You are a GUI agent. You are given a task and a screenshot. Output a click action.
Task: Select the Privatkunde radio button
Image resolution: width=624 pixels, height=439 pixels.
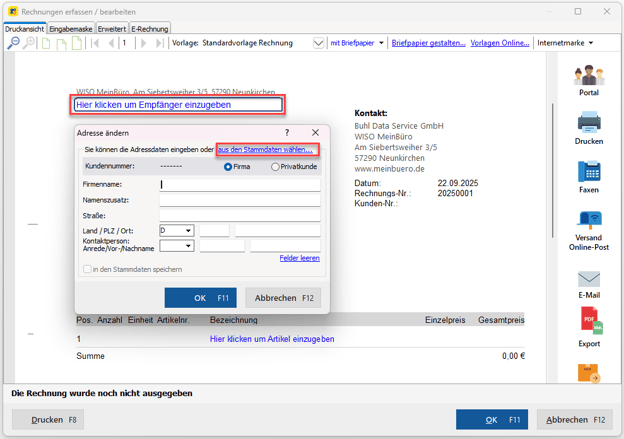(x=275, y=167)
